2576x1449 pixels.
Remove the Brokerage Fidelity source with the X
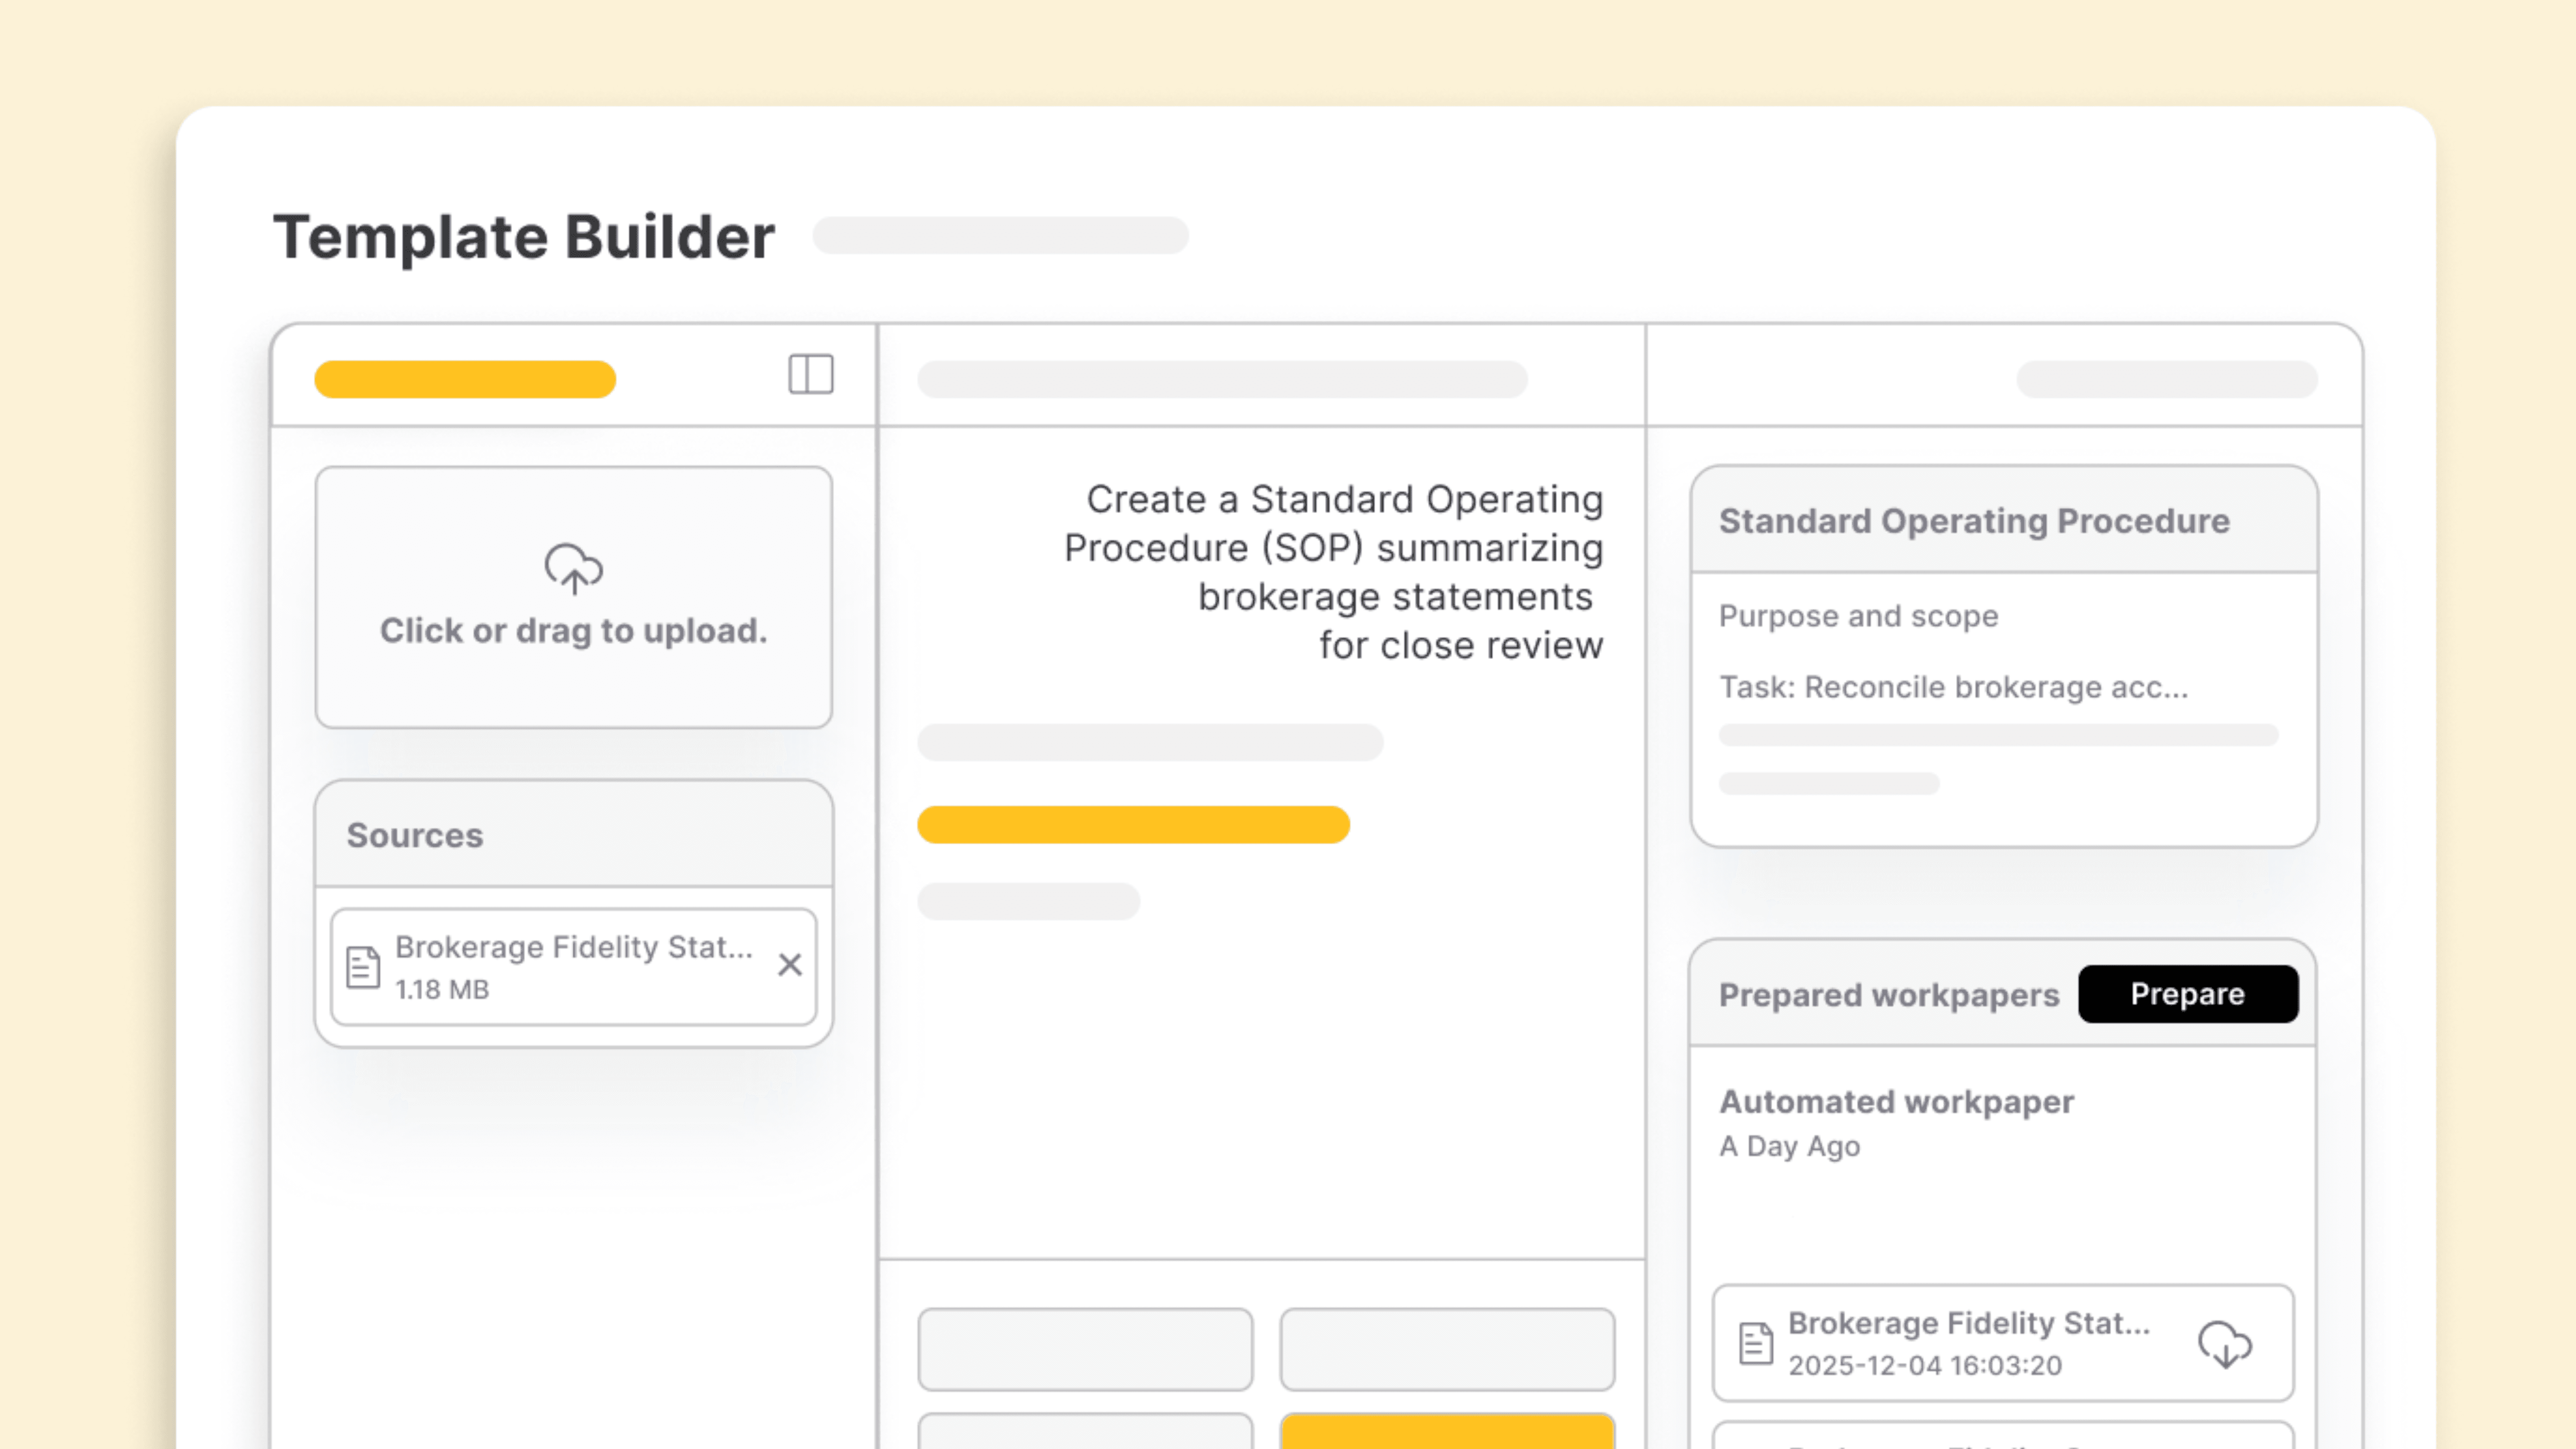pyautogui.click(x=790, y=965)
